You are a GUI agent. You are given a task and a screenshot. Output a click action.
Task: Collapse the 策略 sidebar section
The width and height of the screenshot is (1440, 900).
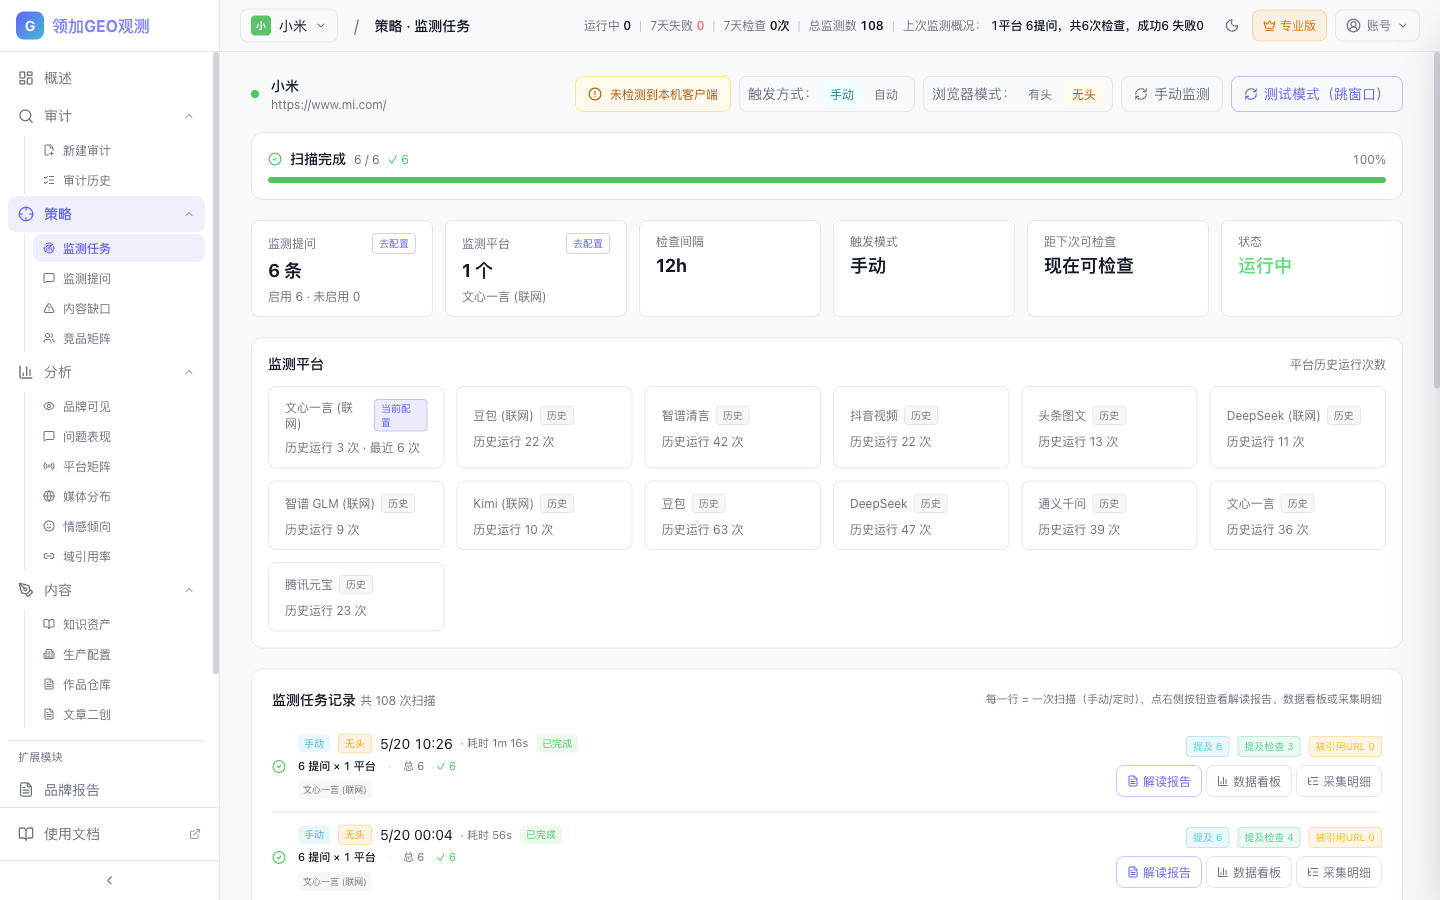189,214
